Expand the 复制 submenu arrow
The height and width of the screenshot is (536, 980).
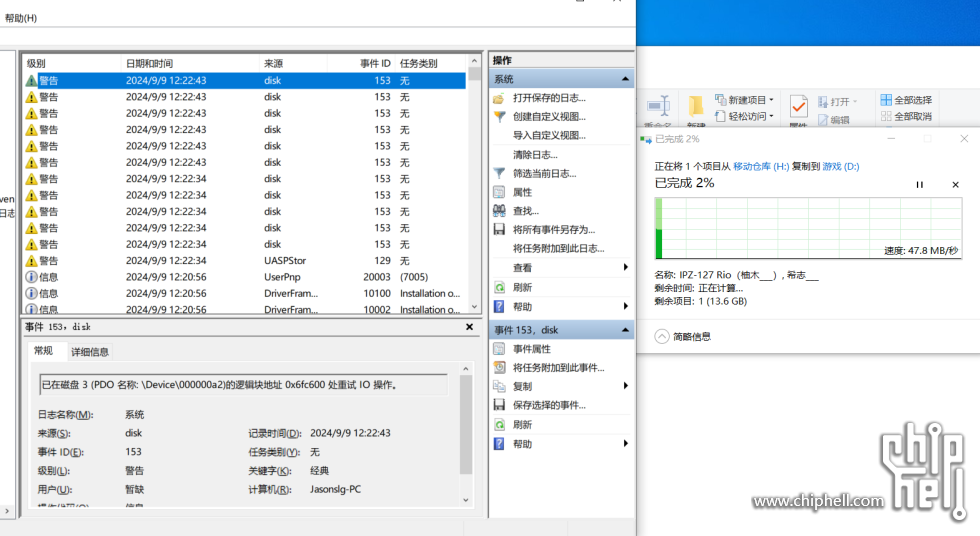click(626, 386)
